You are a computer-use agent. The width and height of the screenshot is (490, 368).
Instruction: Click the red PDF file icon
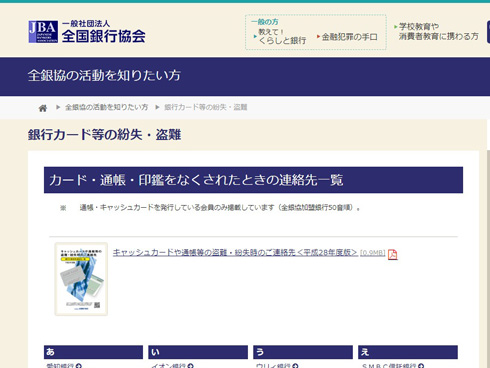[x=393, y=254]
